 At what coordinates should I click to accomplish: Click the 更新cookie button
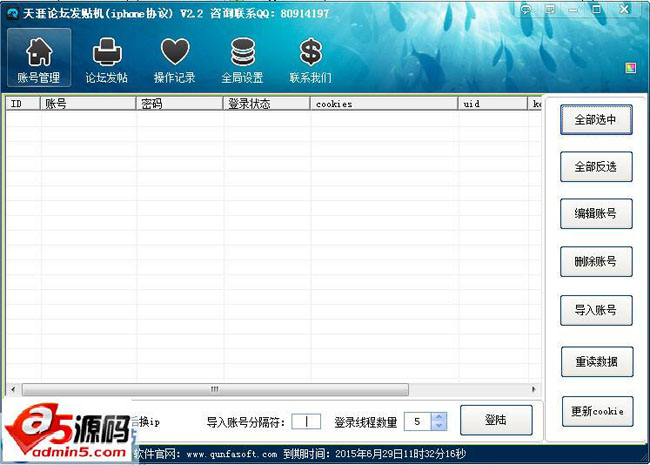click(x=597, y=412)
